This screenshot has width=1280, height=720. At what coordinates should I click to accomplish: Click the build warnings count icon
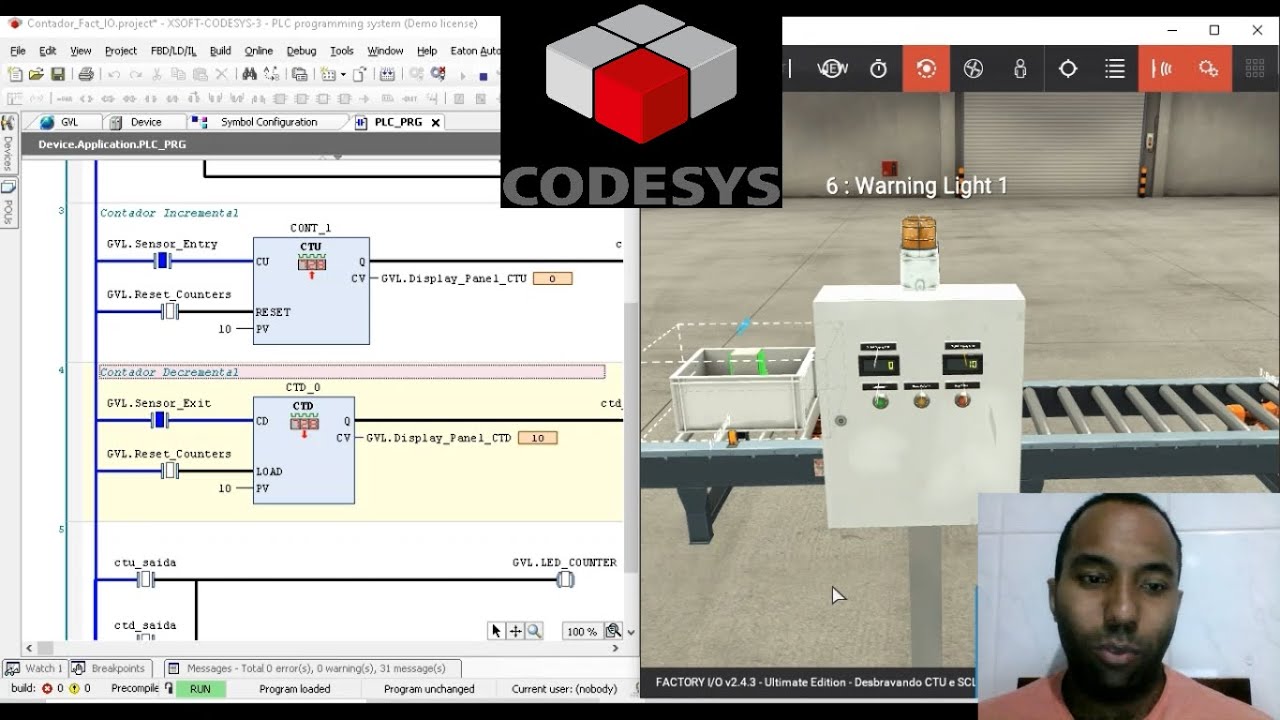point(74,689)
